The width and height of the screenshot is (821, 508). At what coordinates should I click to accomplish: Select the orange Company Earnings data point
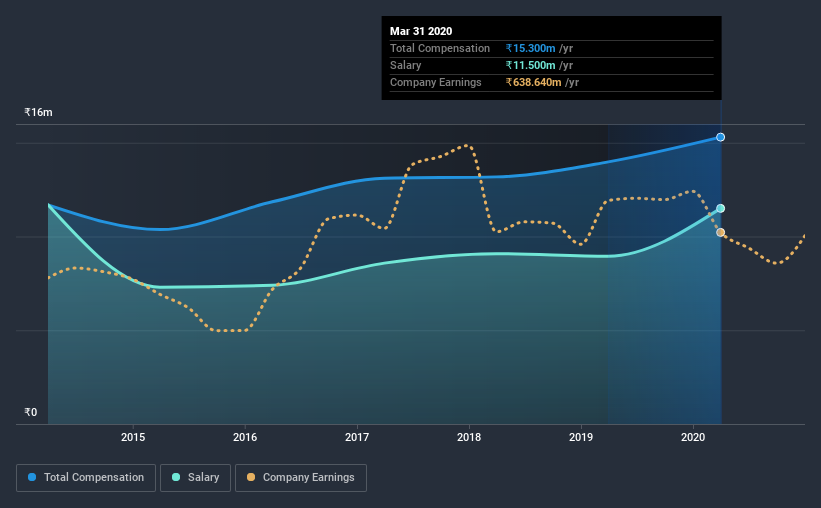tap(720, 233)
